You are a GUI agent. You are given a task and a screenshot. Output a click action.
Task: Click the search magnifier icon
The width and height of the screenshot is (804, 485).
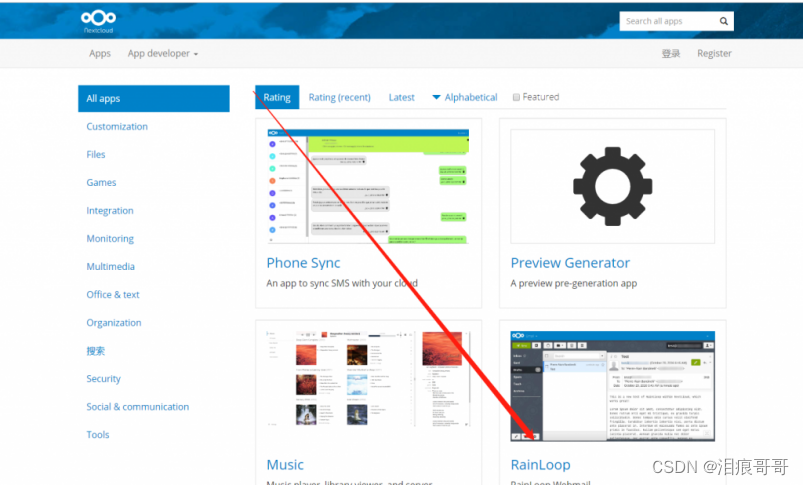[723, 21]
